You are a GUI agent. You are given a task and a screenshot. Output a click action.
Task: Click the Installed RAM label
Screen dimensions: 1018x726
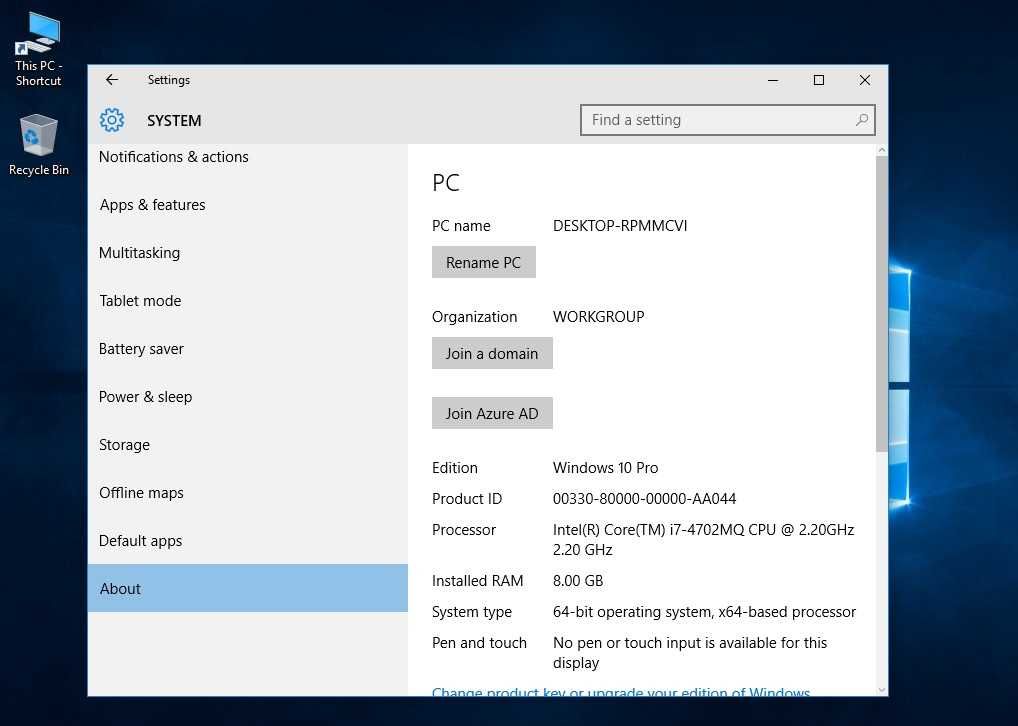tap(477, 581)
